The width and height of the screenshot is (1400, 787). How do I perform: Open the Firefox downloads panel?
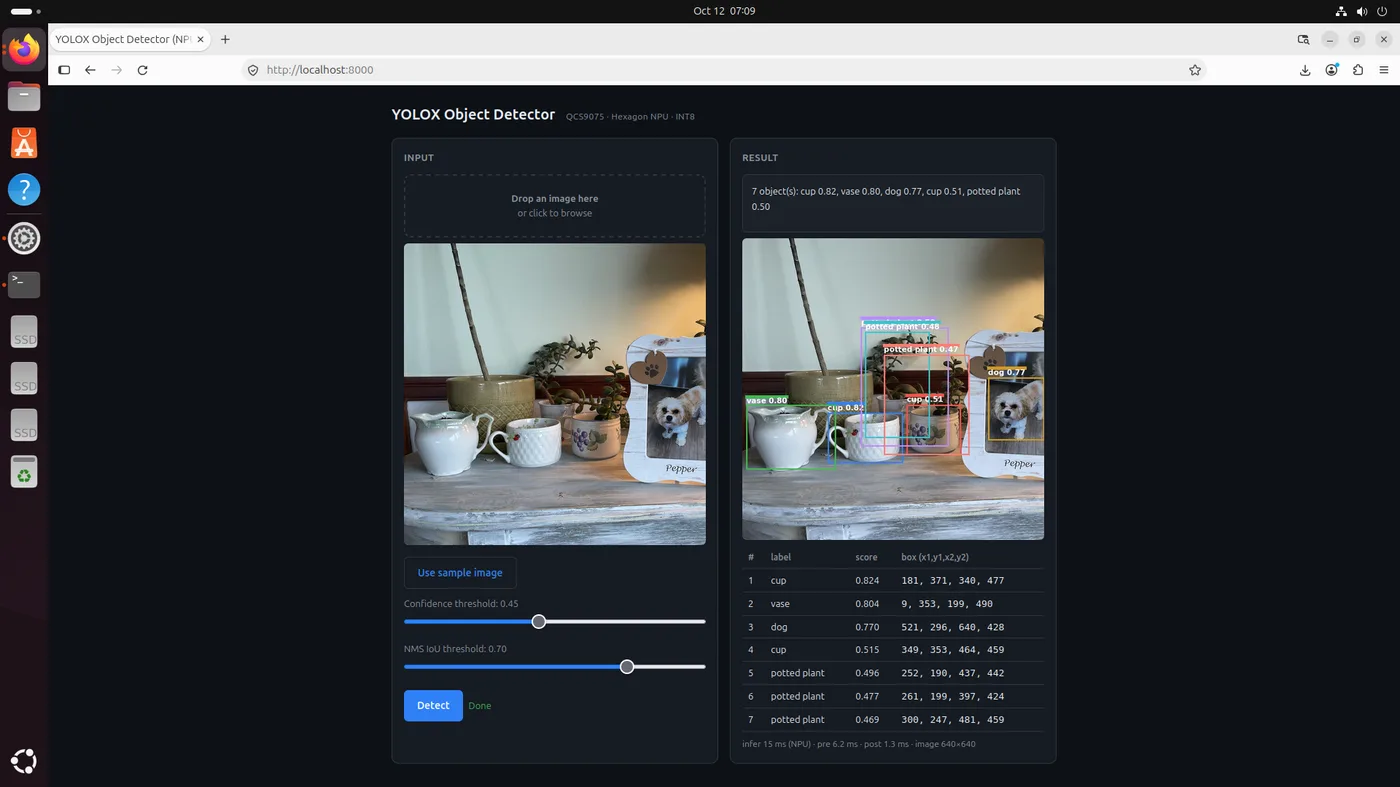point(1305,70)
